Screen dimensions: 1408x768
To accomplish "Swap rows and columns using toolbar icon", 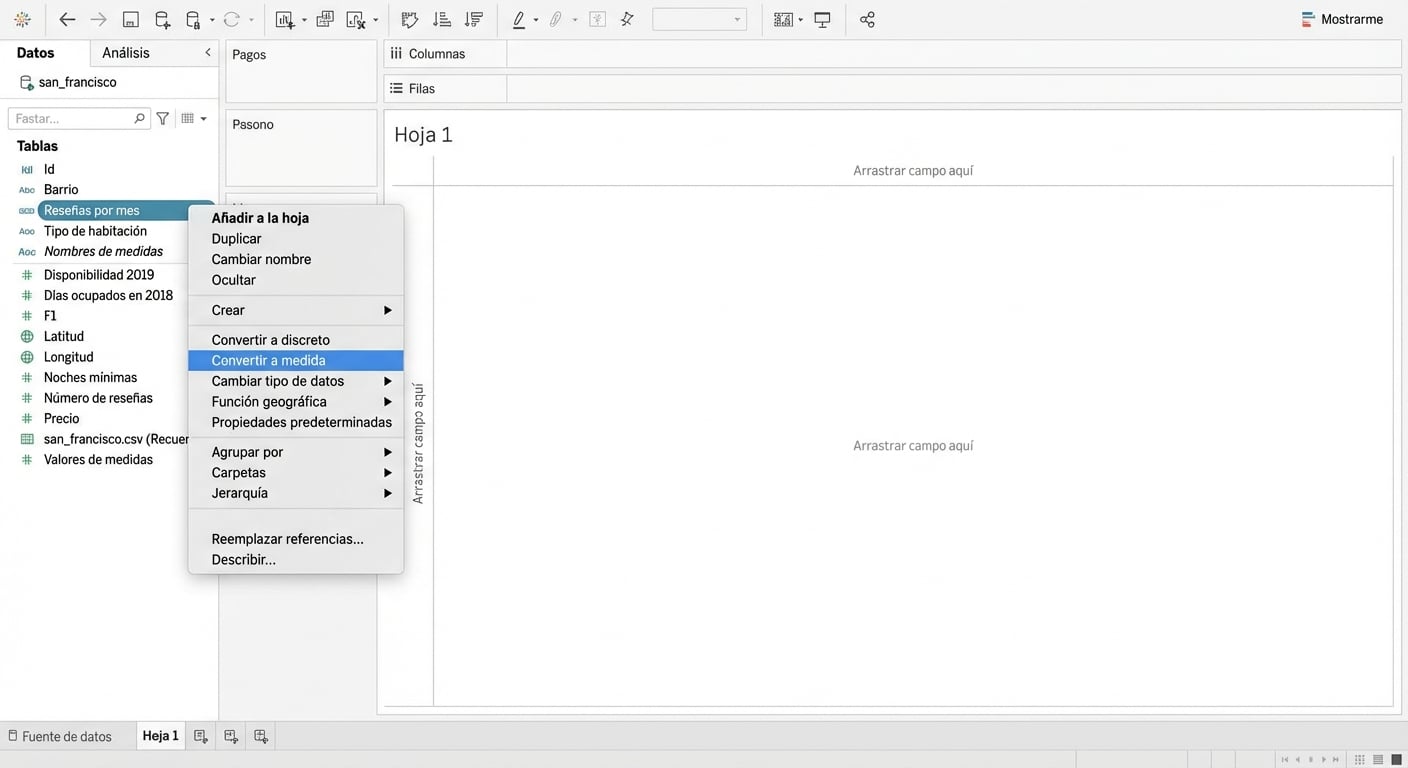I will coord(409,20).
